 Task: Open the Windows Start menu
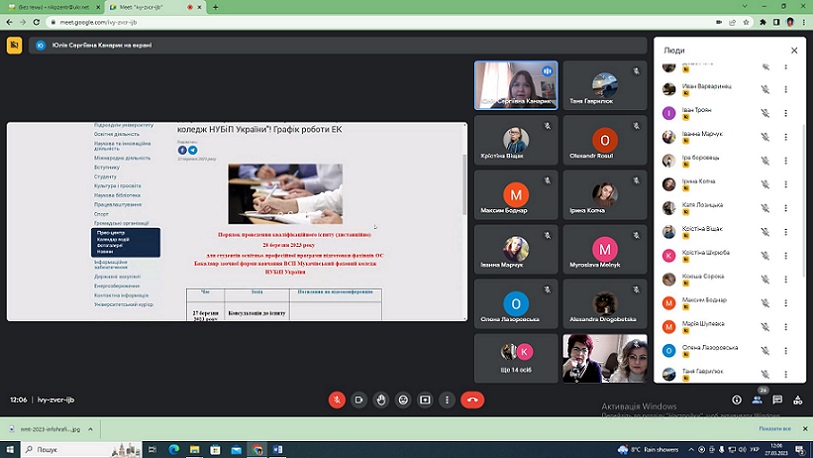click(x=9, y=449)
